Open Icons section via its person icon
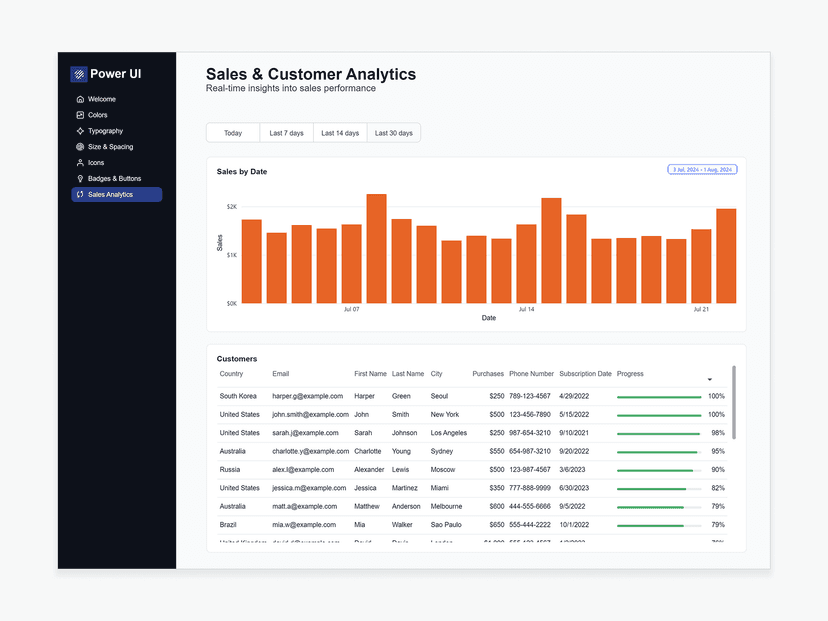This screenshot has width=828, height=621. coord(80,162)
